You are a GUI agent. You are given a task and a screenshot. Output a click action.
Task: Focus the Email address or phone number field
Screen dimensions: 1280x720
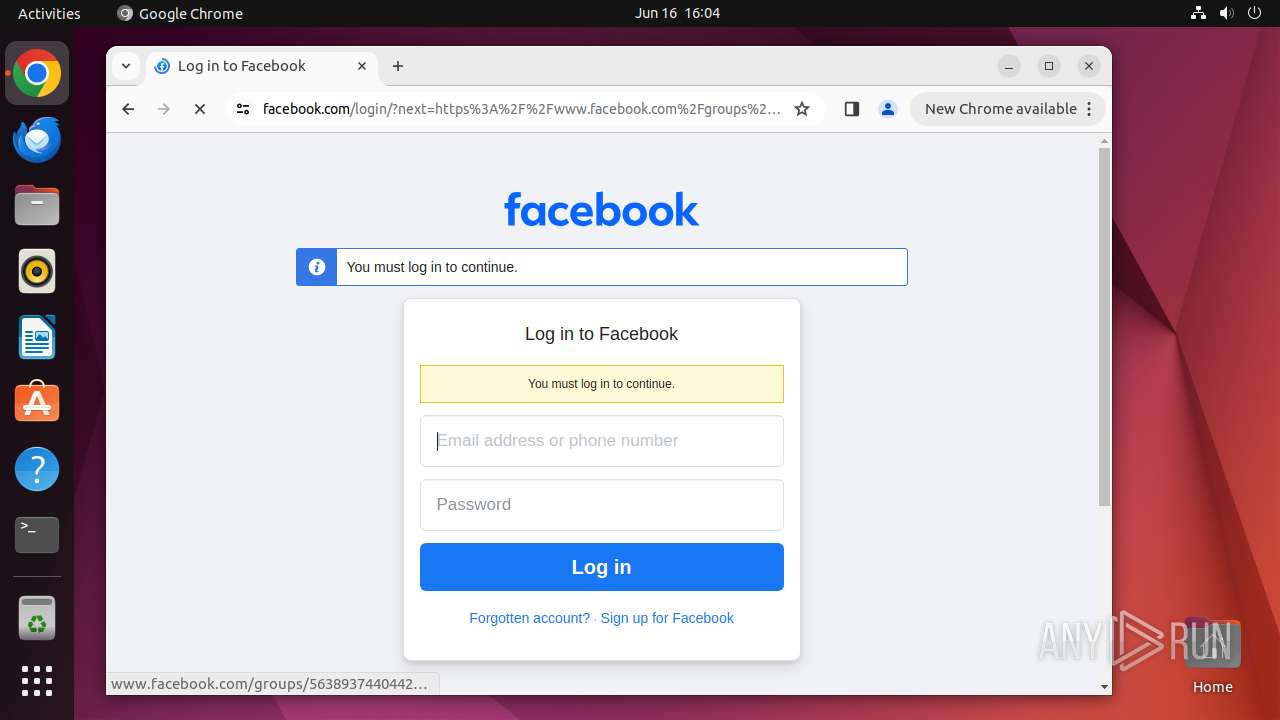tap(602, 441)
